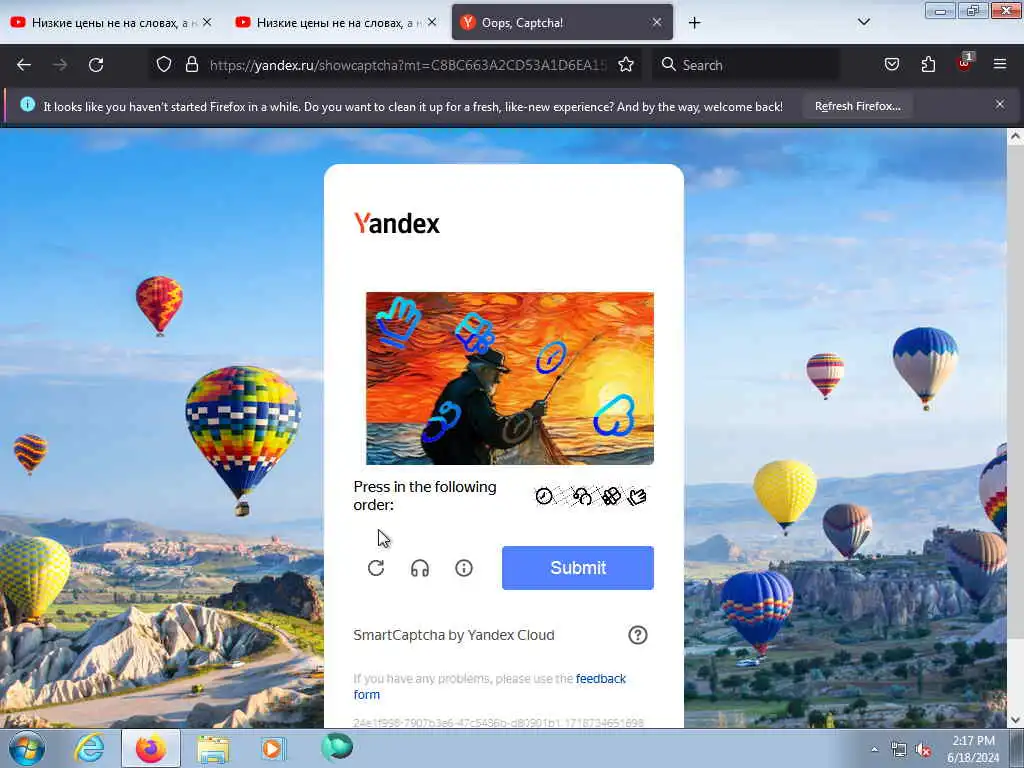Open the Firefox hamburger menu
The width and height of the screenshot is (1024, 768).
click(x=1000, y=64)
